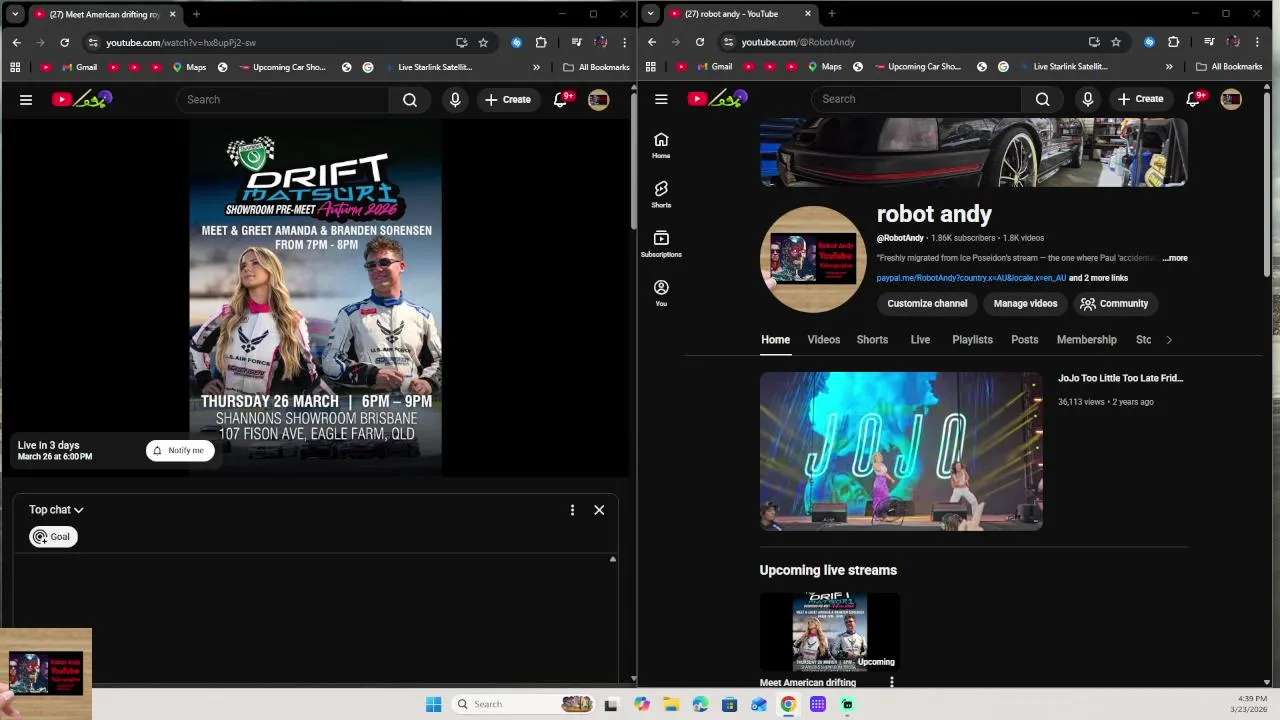Close the live chat panel
1280x720 pixels.
coord(599,510)
